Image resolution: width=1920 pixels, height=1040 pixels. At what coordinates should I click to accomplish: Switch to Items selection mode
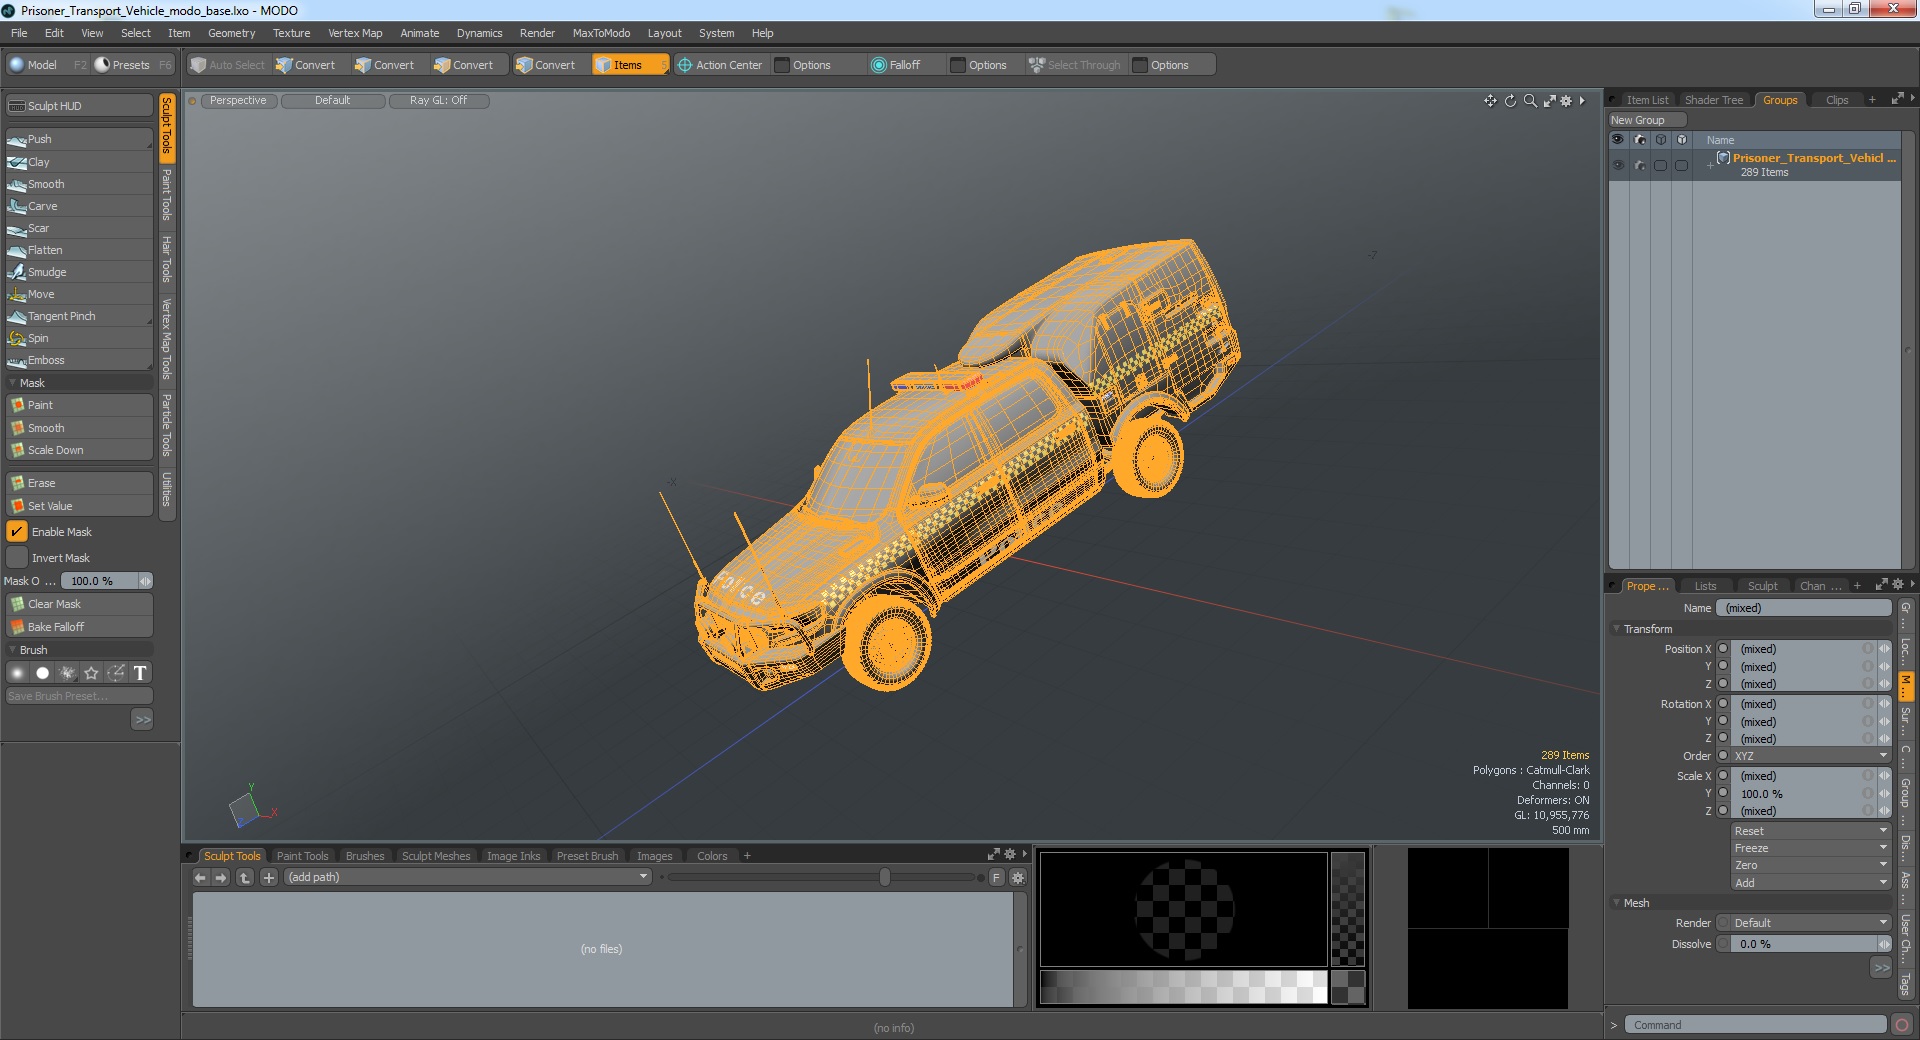(629, 65)
